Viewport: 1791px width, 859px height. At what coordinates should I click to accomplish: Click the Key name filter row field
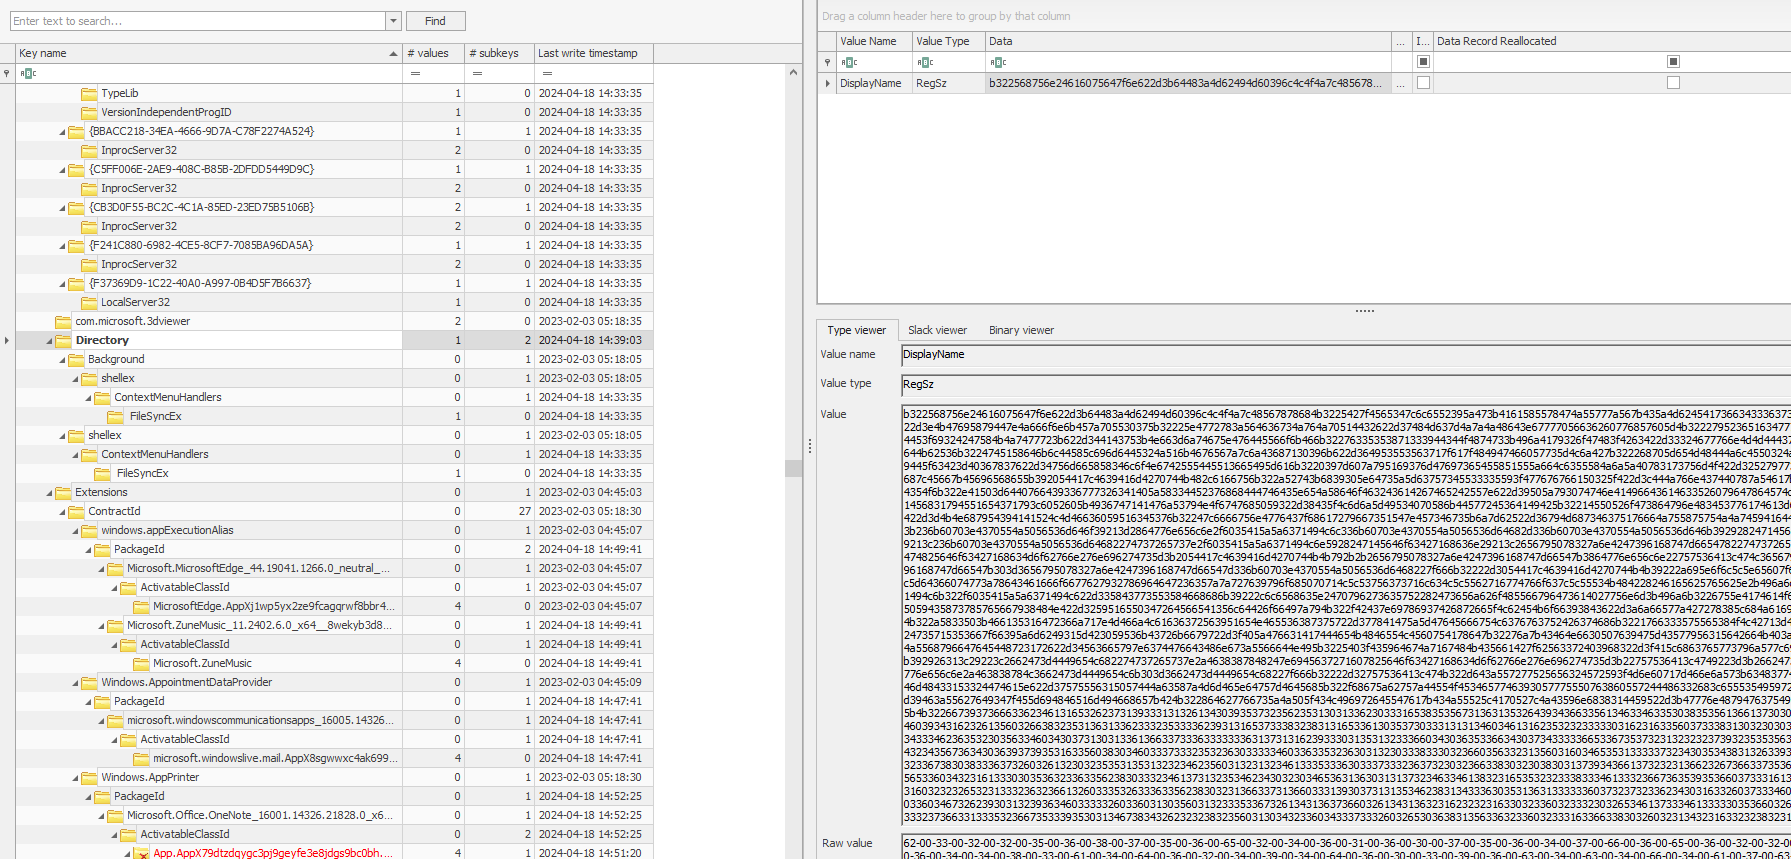208,73
